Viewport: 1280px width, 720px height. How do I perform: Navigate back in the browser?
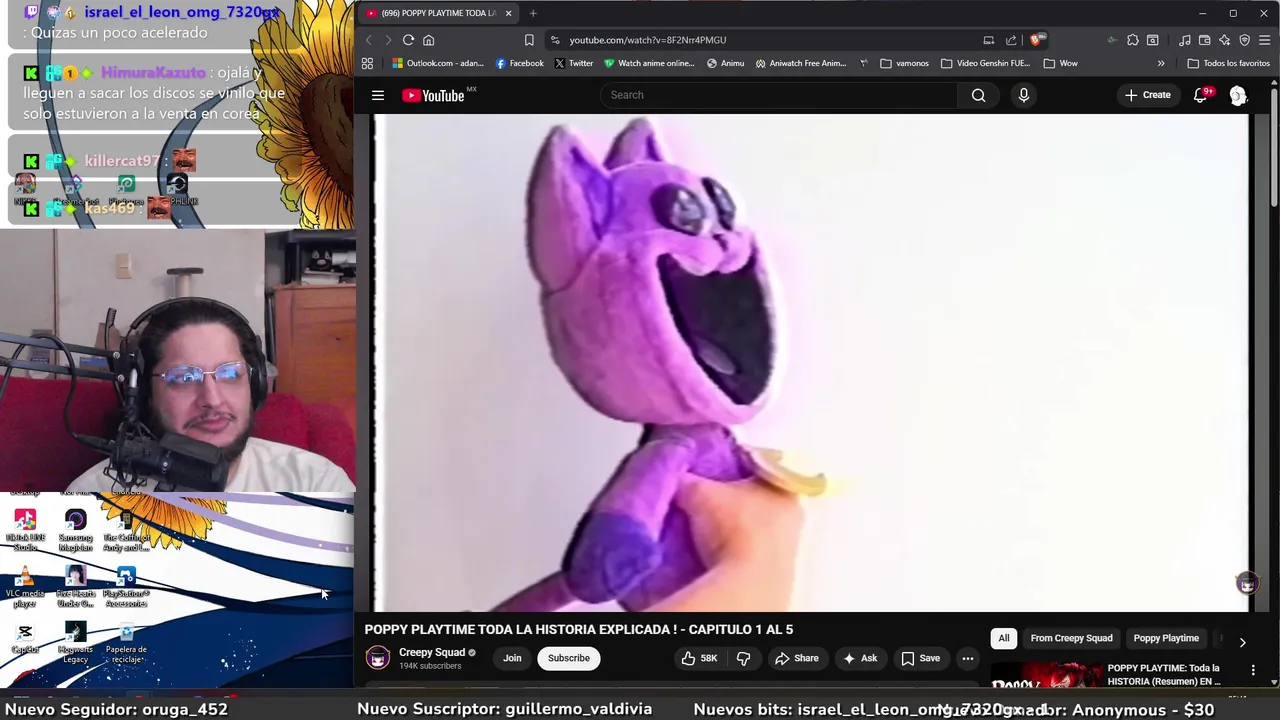368,40
